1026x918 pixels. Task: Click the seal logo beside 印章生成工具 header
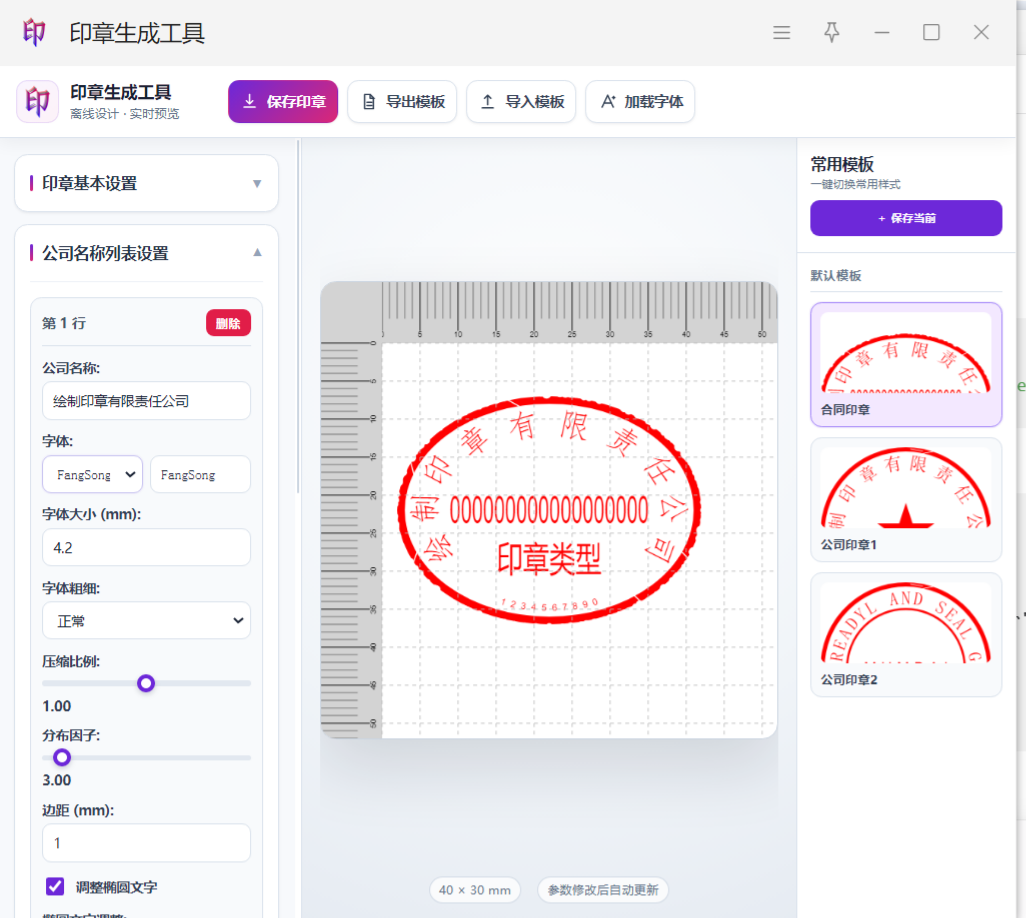[x=37, y=101]
